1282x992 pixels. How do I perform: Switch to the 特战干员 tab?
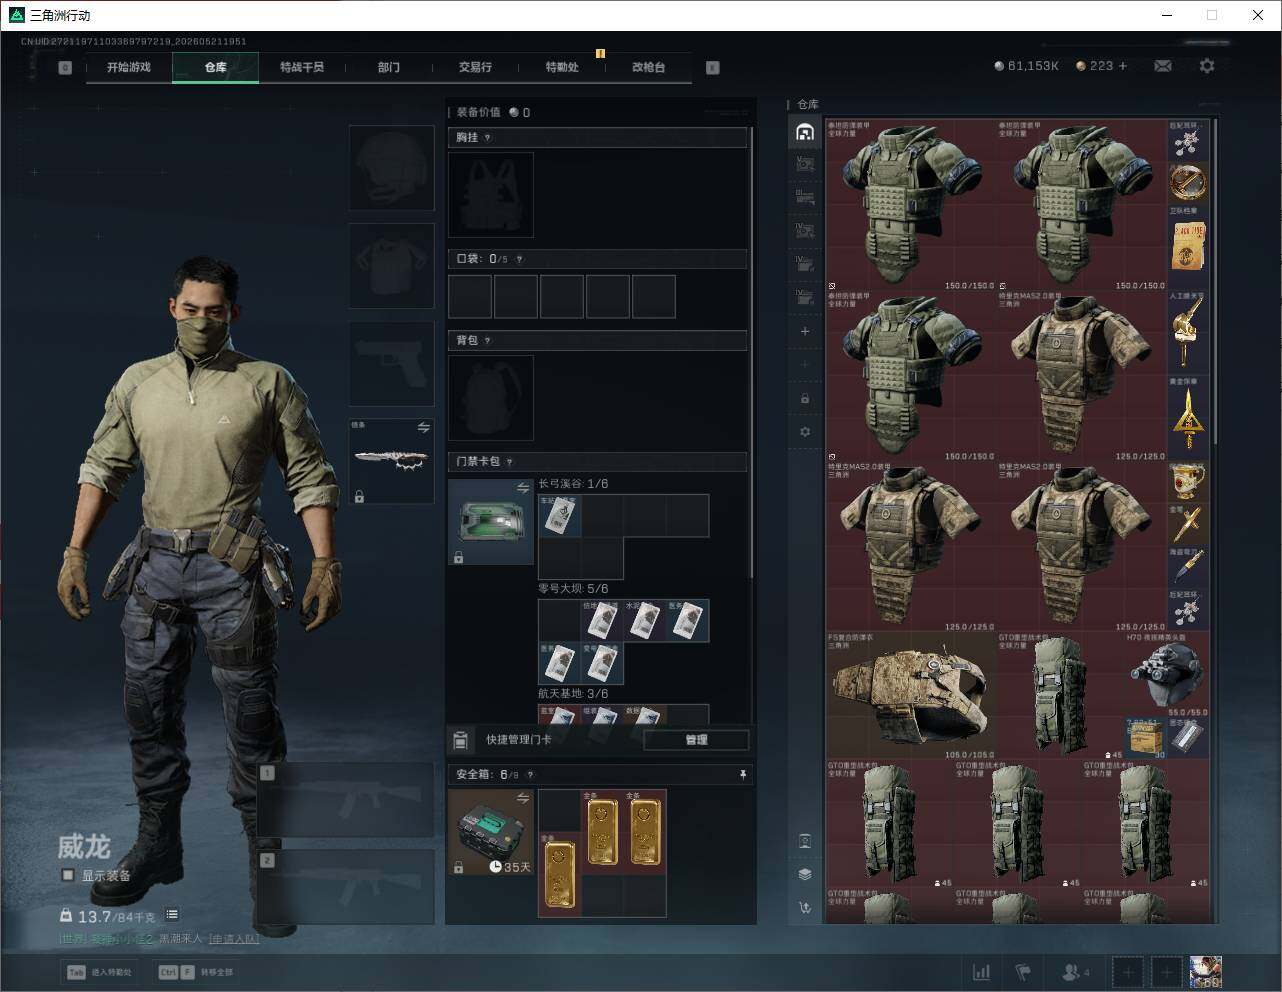coord(302,67)
